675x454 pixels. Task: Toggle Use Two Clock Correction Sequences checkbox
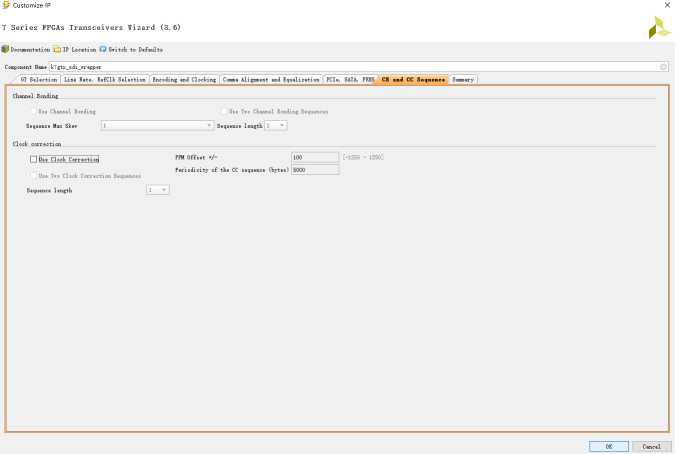34,176
